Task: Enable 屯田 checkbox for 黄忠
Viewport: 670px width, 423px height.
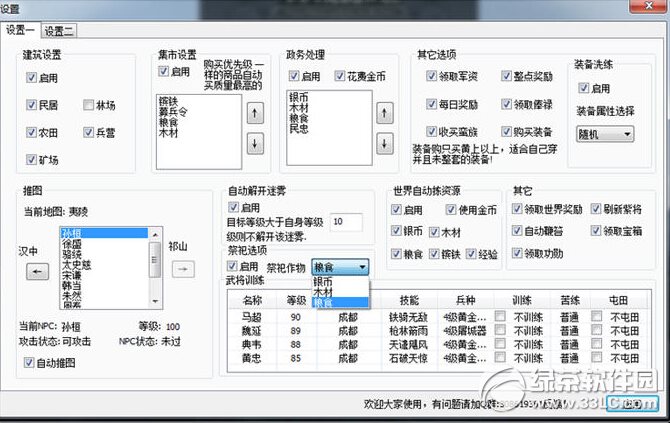Action: tap(597, 358)
